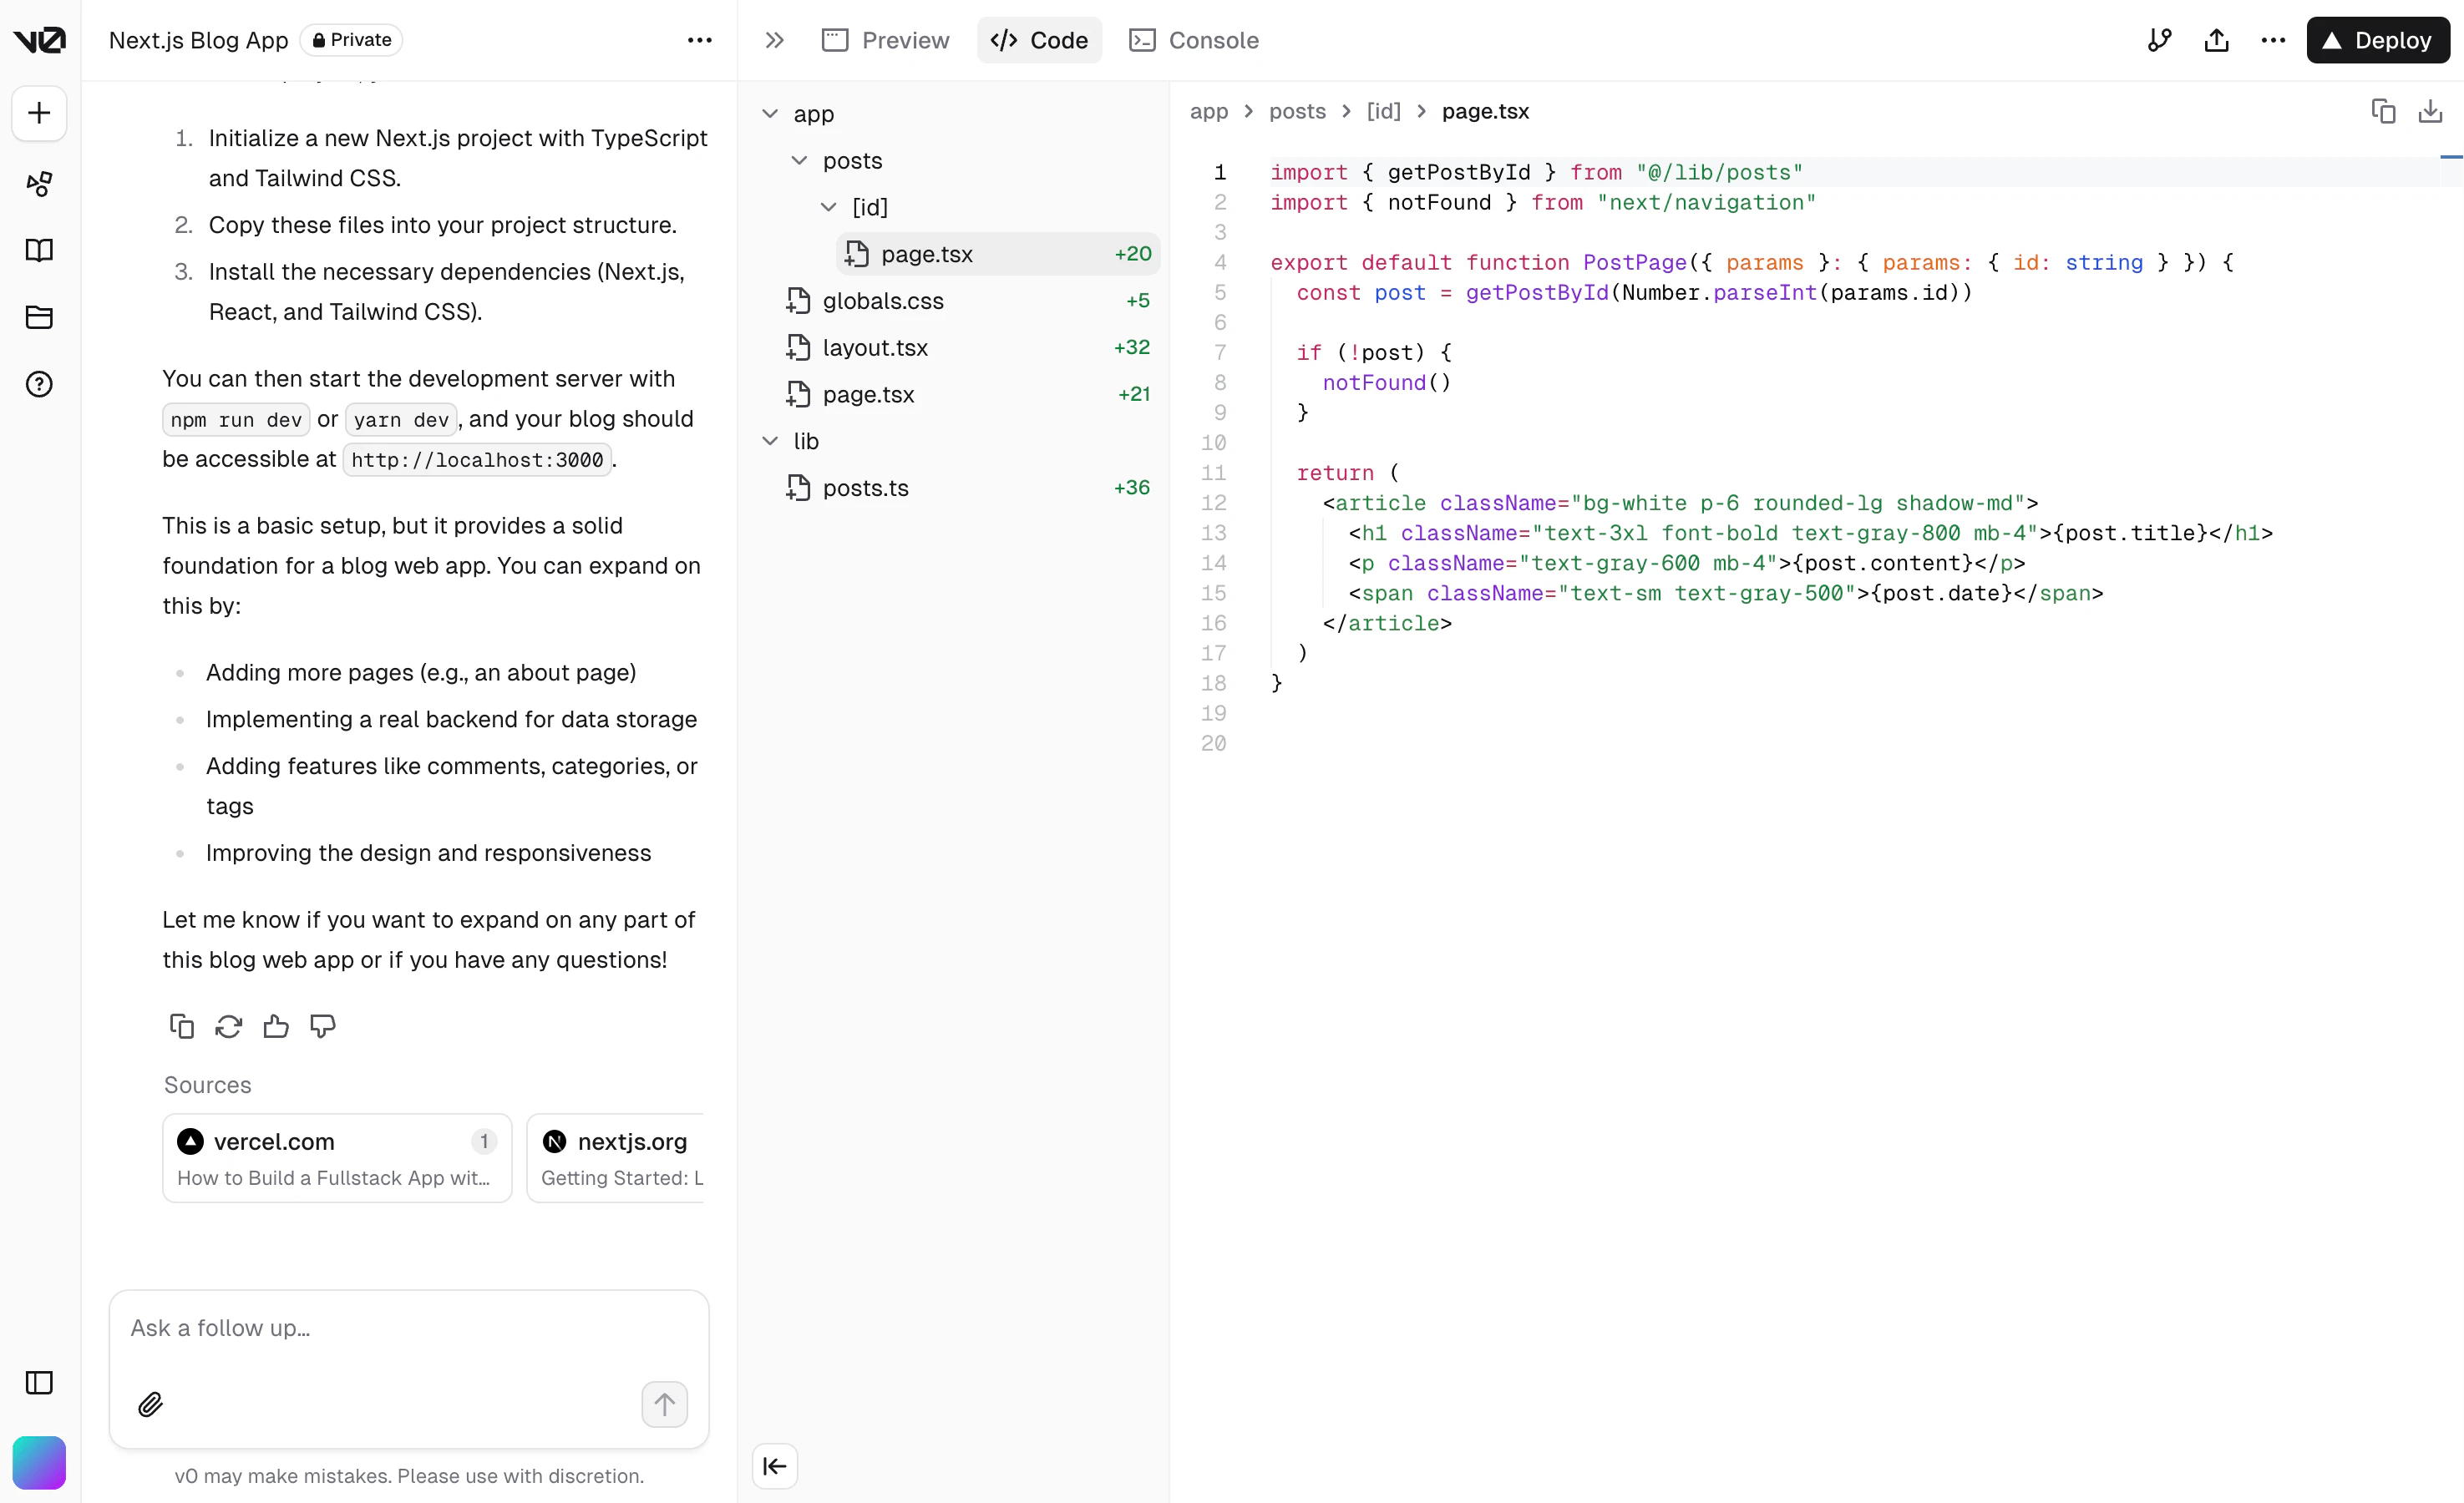Click the share upload icon
The image size is (2464, 1503).
click(x=2216, y=40)
